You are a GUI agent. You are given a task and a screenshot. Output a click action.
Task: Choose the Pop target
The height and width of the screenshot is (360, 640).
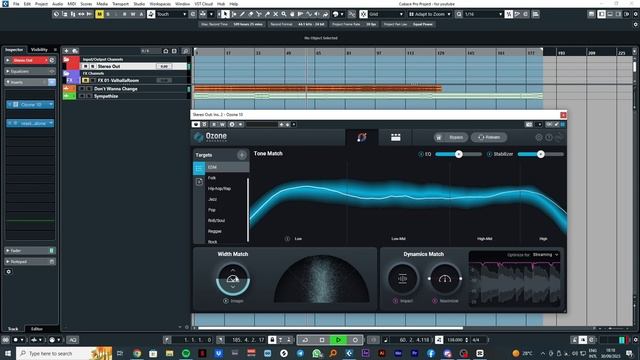[x=212, y=210]
